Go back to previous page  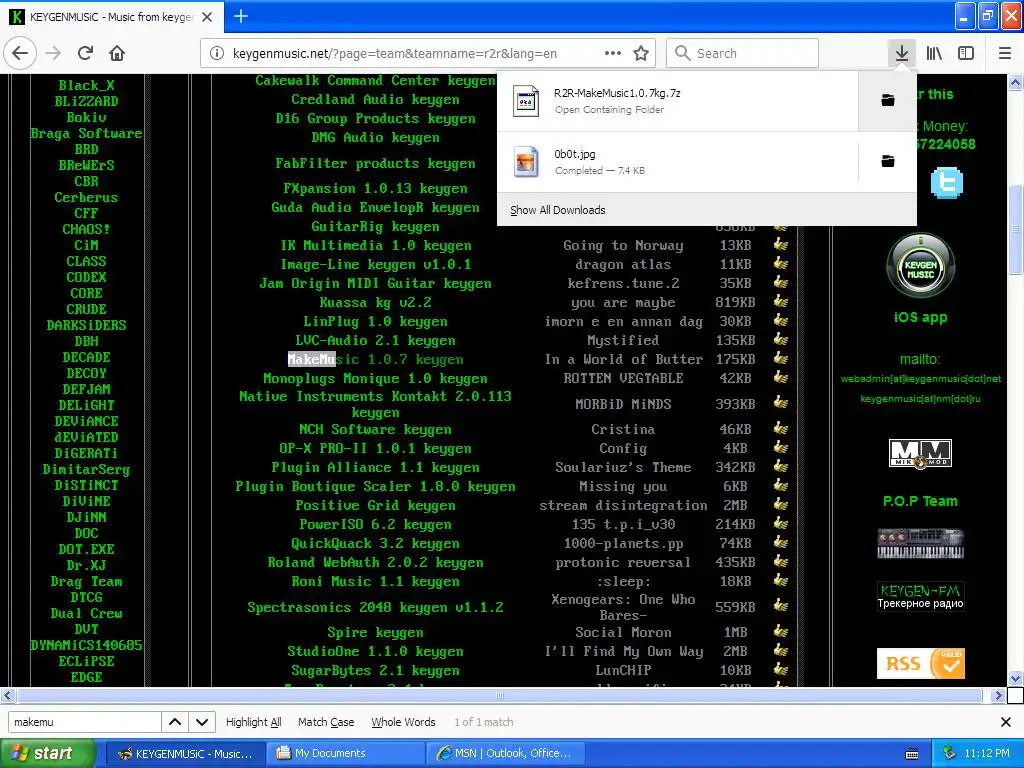(x=20, y=53)
